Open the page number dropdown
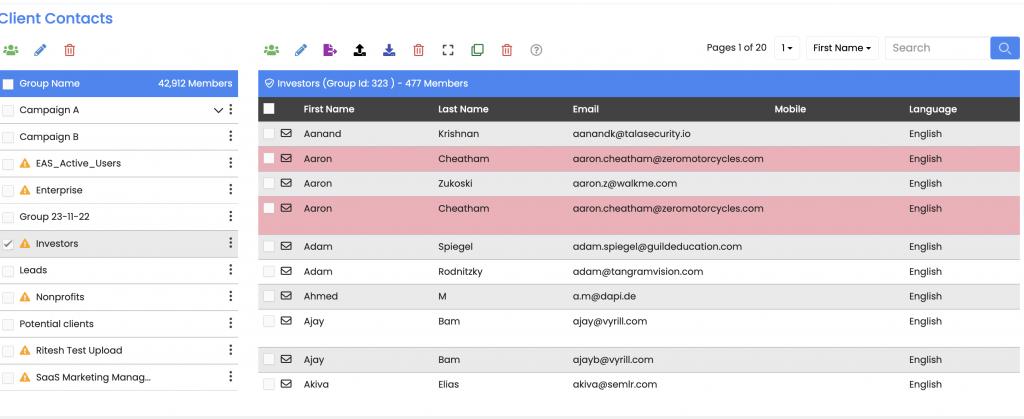This screenshot has height=419, width=1024. 787,48
